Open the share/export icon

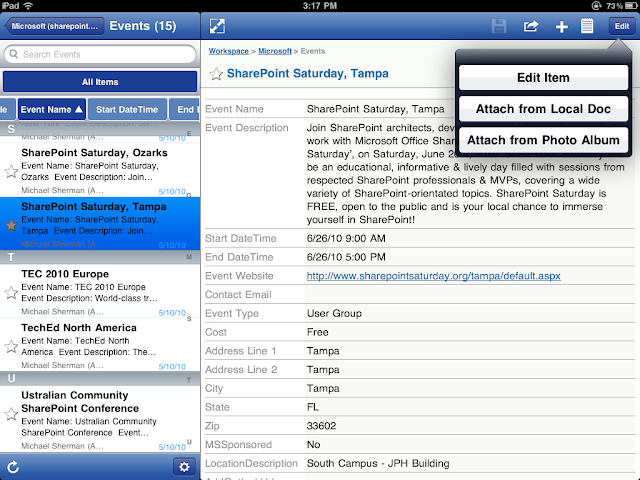tap(531, 26)
